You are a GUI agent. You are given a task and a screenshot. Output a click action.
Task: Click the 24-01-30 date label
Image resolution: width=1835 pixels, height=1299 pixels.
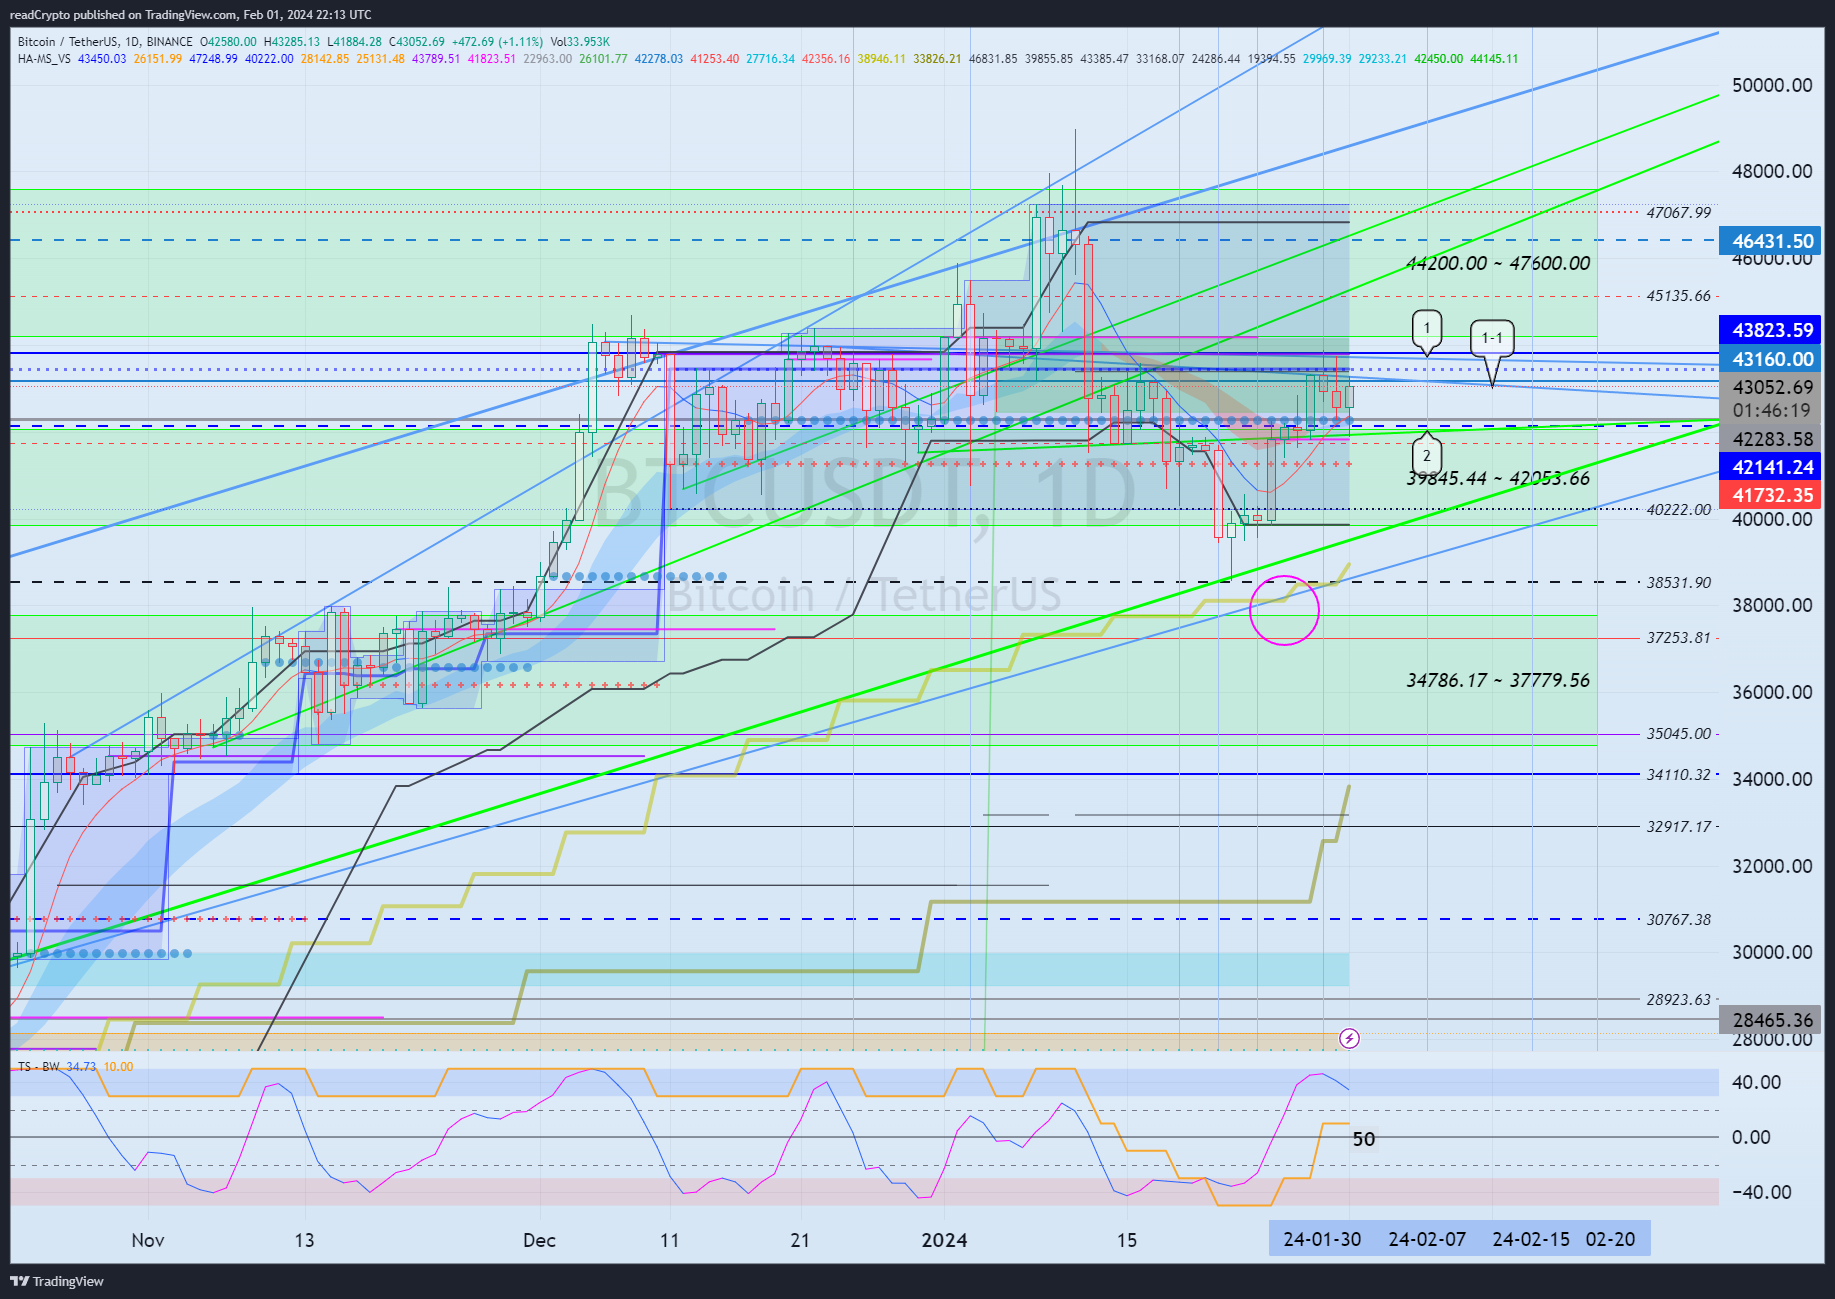[x=1322, y=1239]
